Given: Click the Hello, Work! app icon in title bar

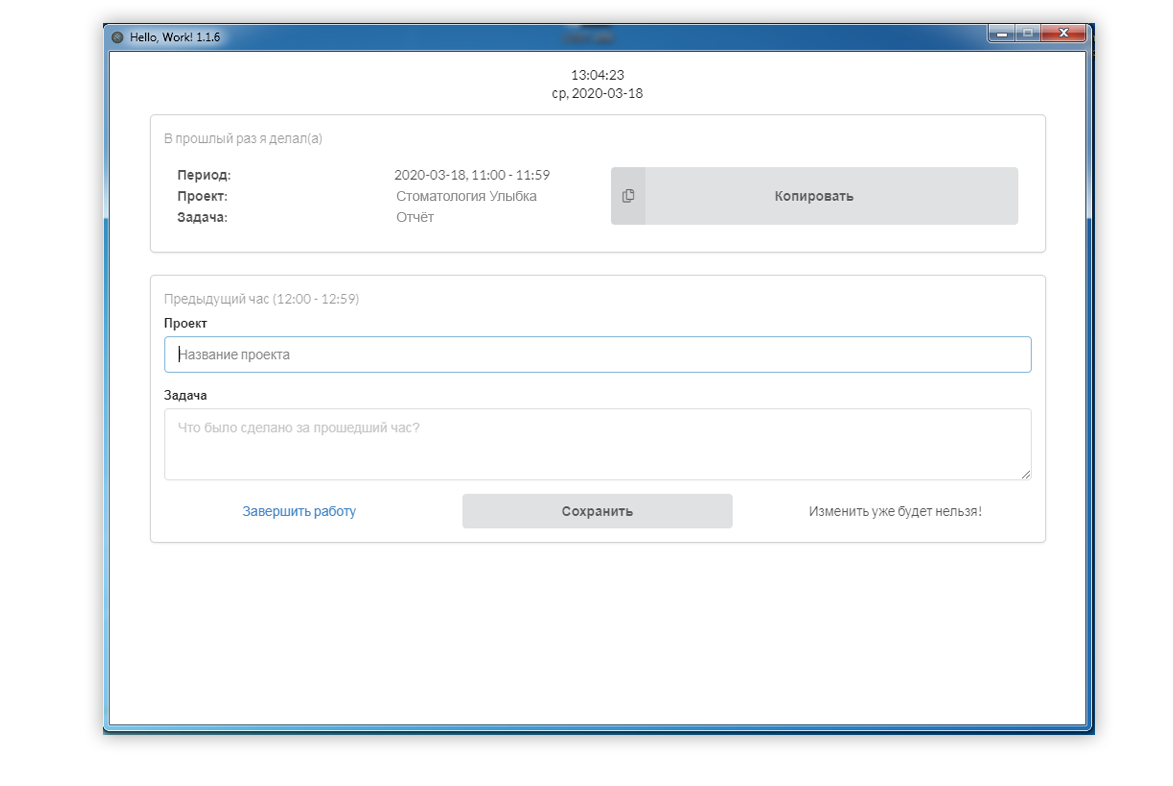Looking at the screenshot, I should click(x=117, y=37).
